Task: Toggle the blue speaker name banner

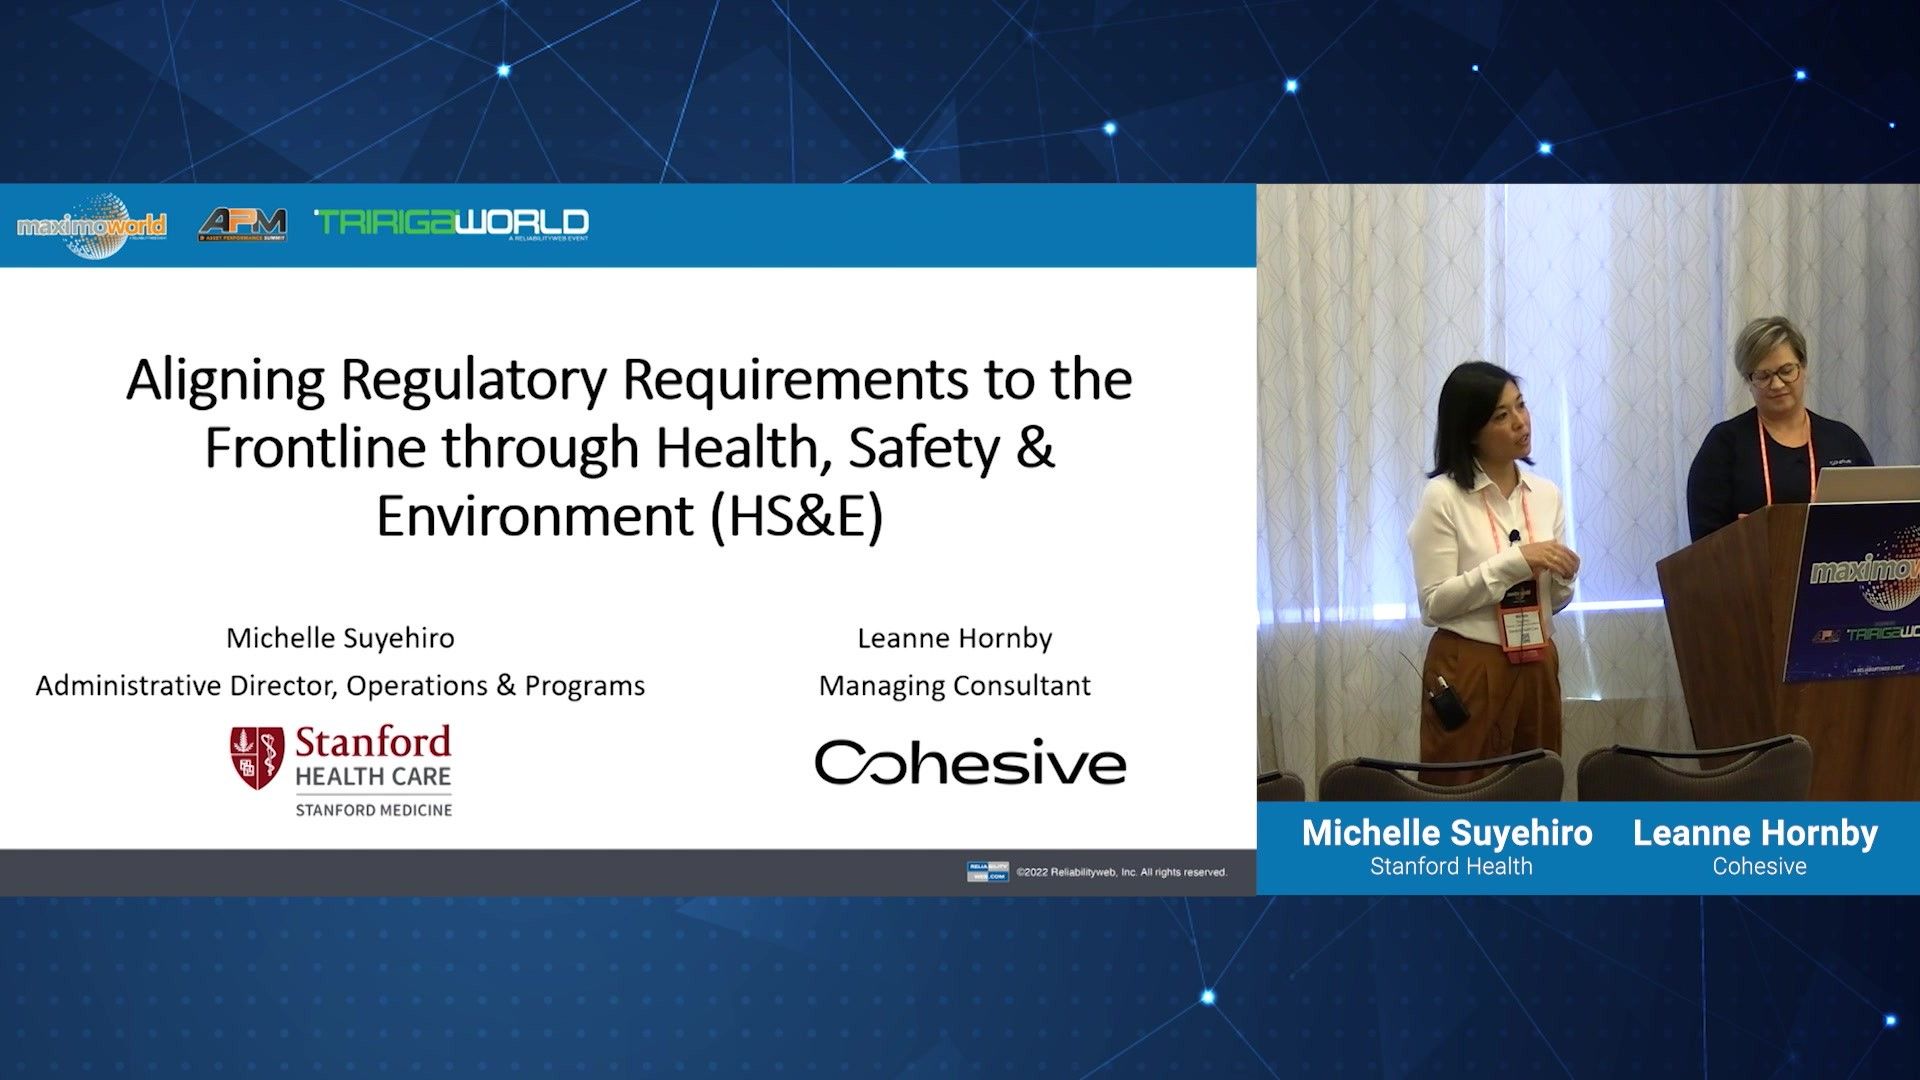Action: click(1588, 847)
